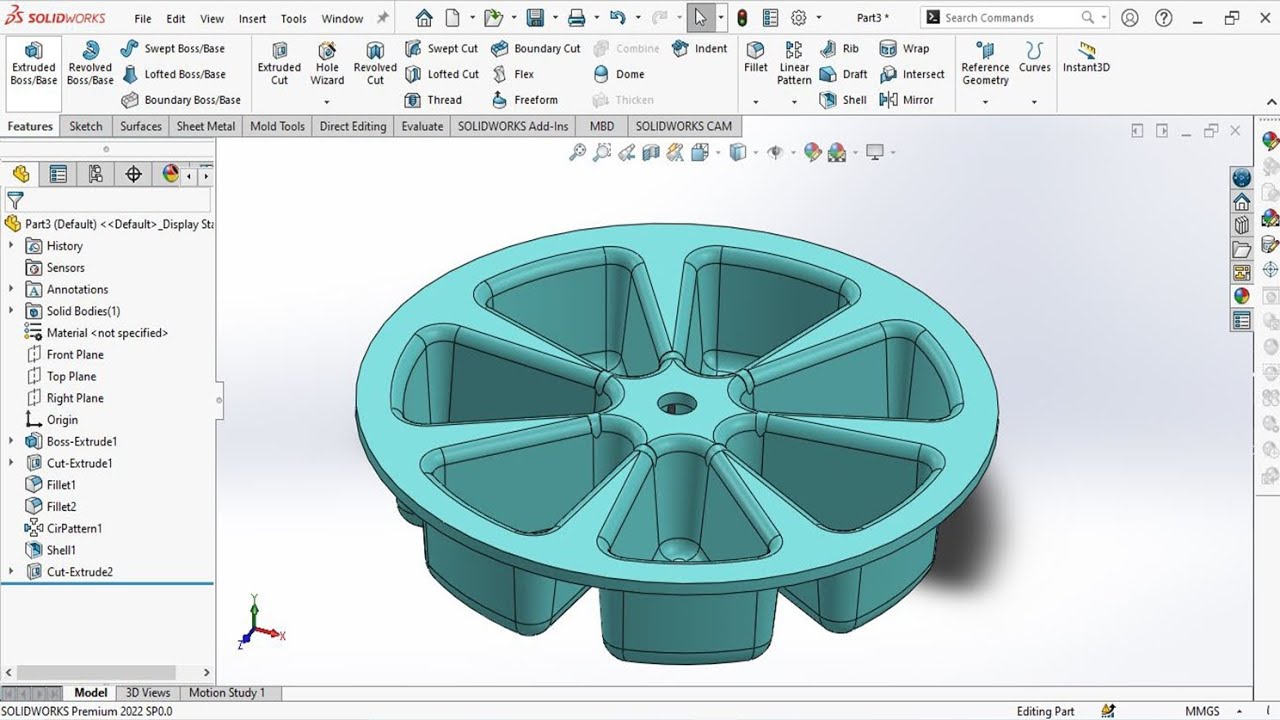Click the Rib tool

point(839,48)
